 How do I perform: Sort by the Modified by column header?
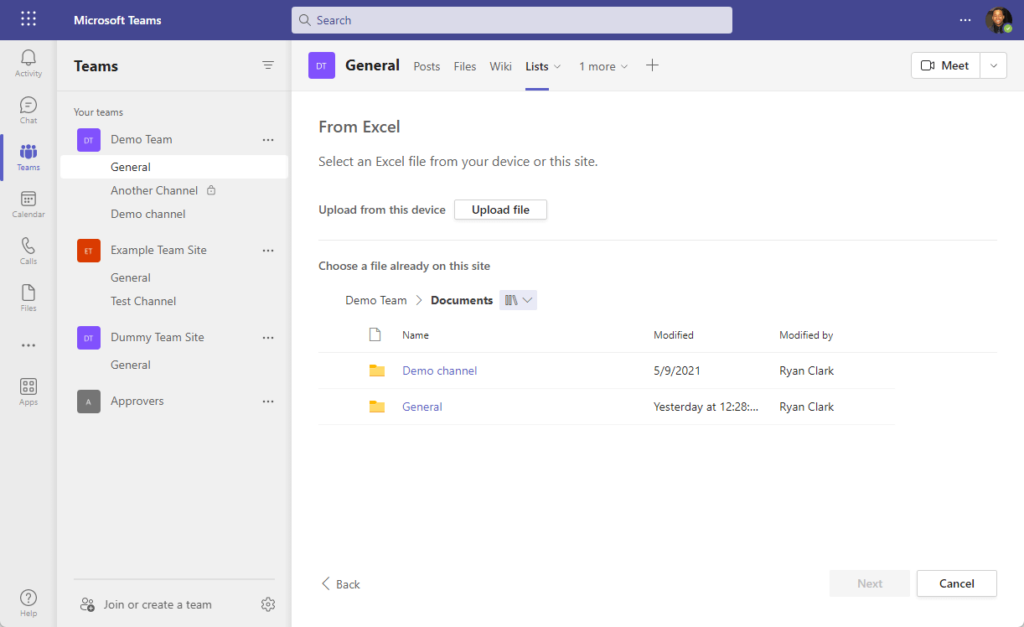pos(806,335)
